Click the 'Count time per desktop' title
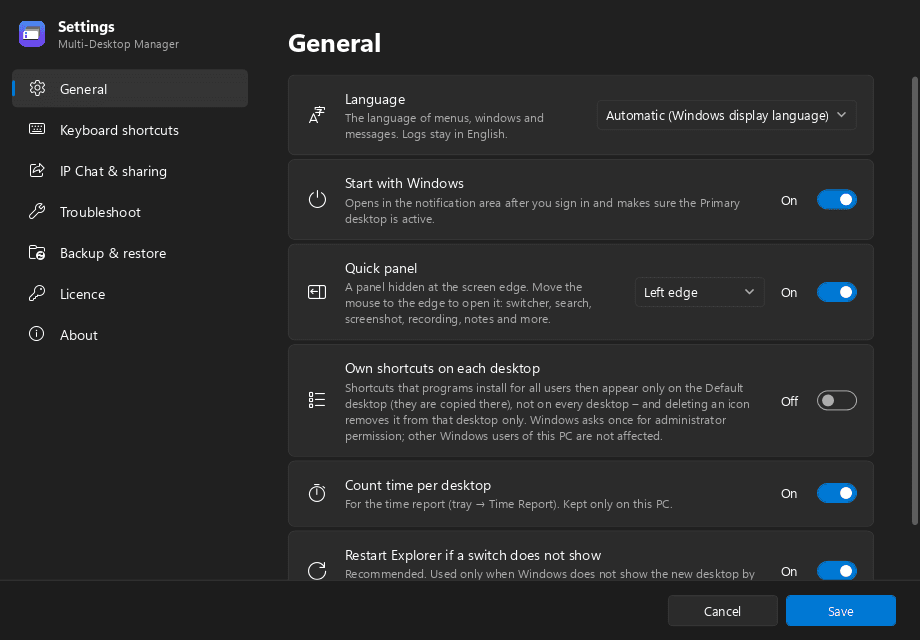Screen dimensions: 920x640 pyautogui.click(x=418, y=485)
